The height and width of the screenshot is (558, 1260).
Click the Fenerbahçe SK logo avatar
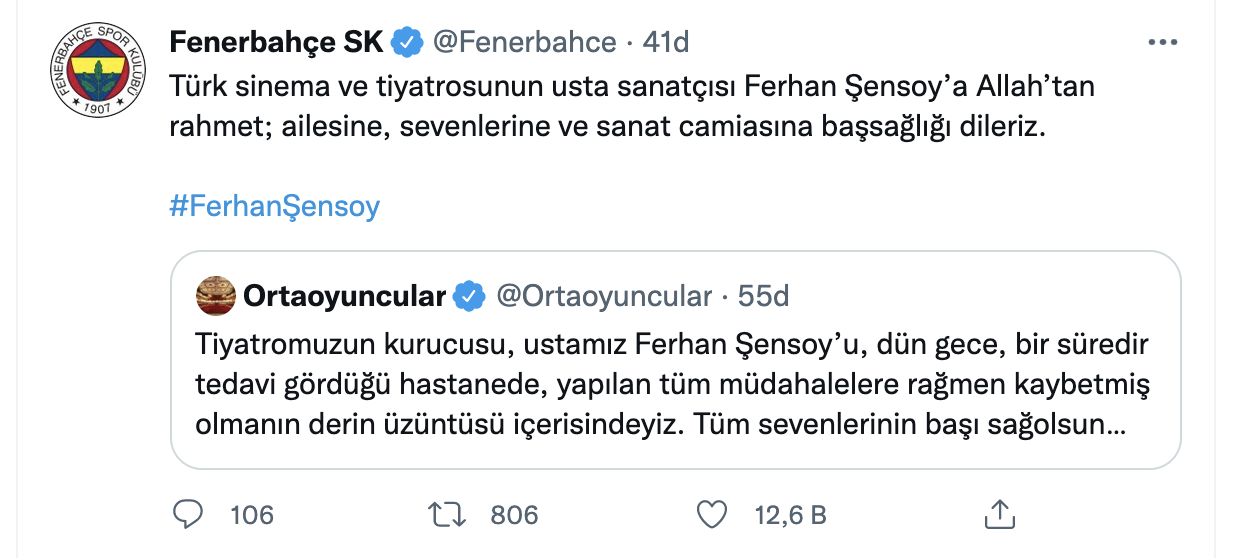(94, 77)
